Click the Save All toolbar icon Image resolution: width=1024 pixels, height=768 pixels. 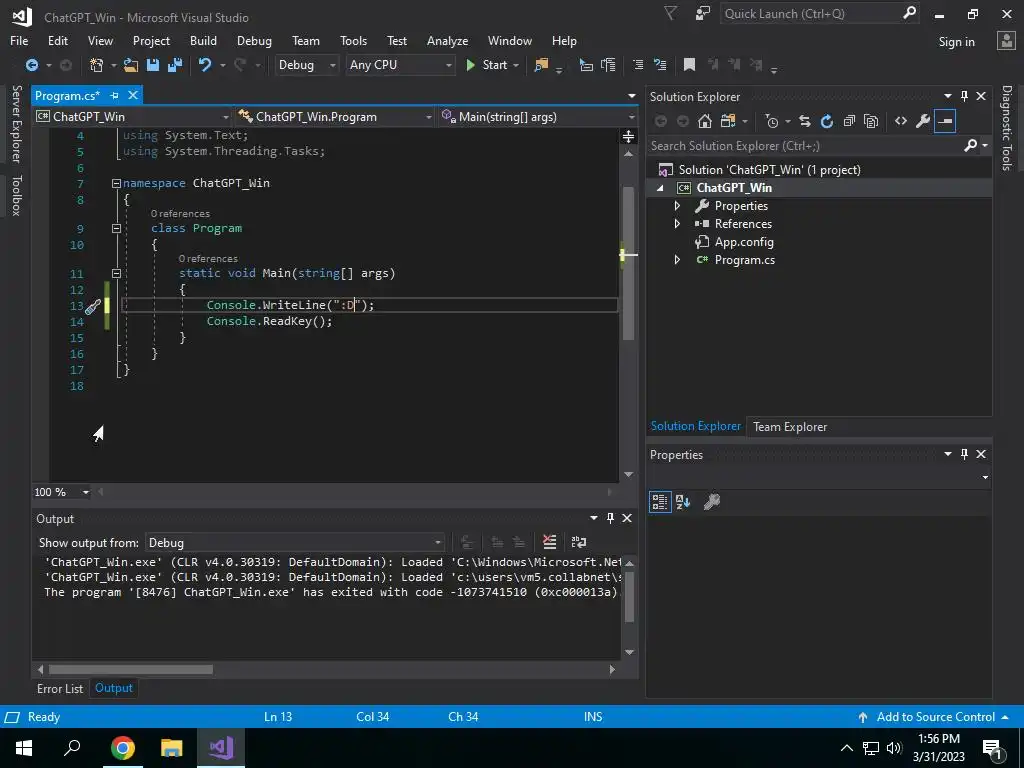point(175,65)
